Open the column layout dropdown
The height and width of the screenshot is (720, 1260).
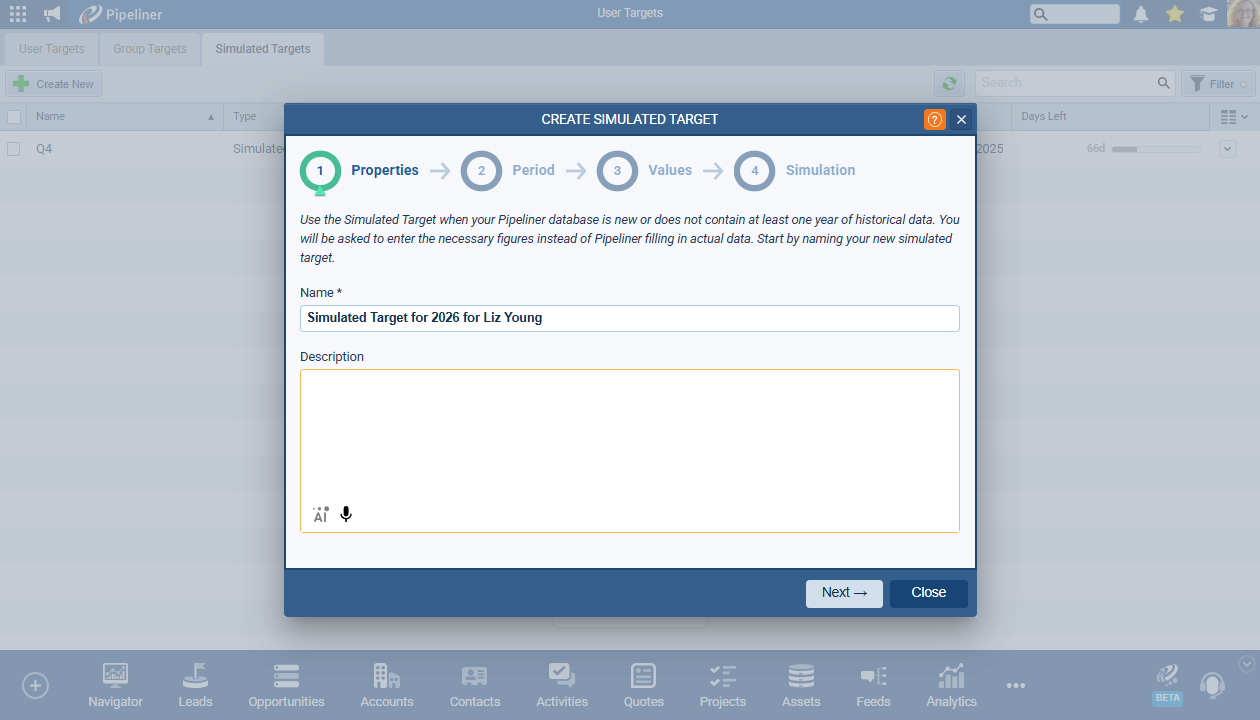[1234, 117]
